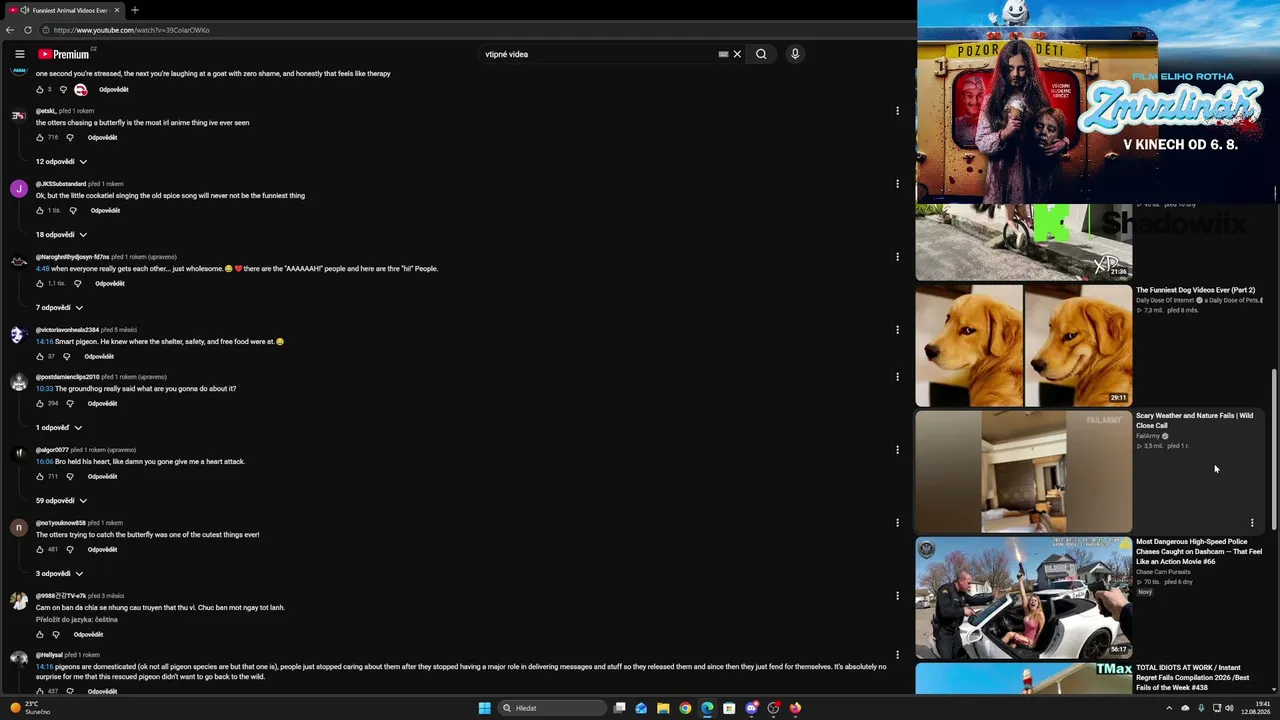Expand the 1 odpověď reply
The height and width of the screenshot is (720, 1280).
[59, 428]
